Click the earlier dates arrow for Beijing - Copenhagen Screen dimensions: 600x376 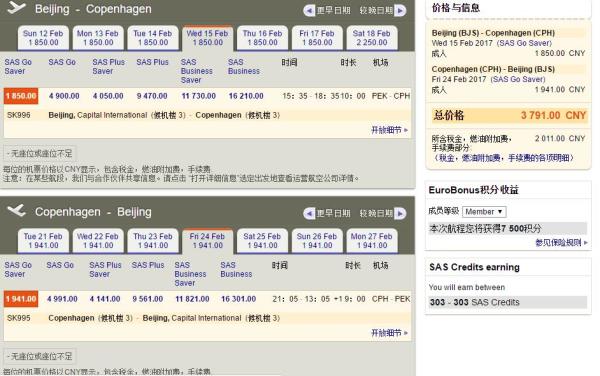point(309,11)
